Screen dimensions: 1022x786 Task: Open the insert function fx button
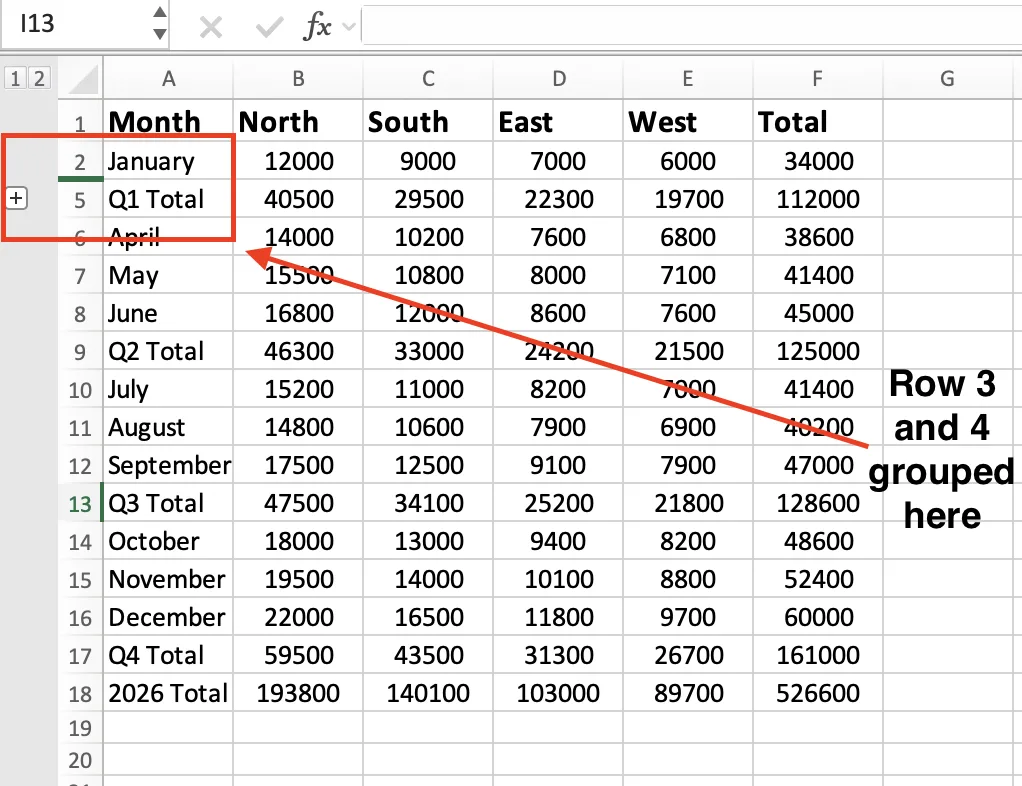[x=317, y=27]
